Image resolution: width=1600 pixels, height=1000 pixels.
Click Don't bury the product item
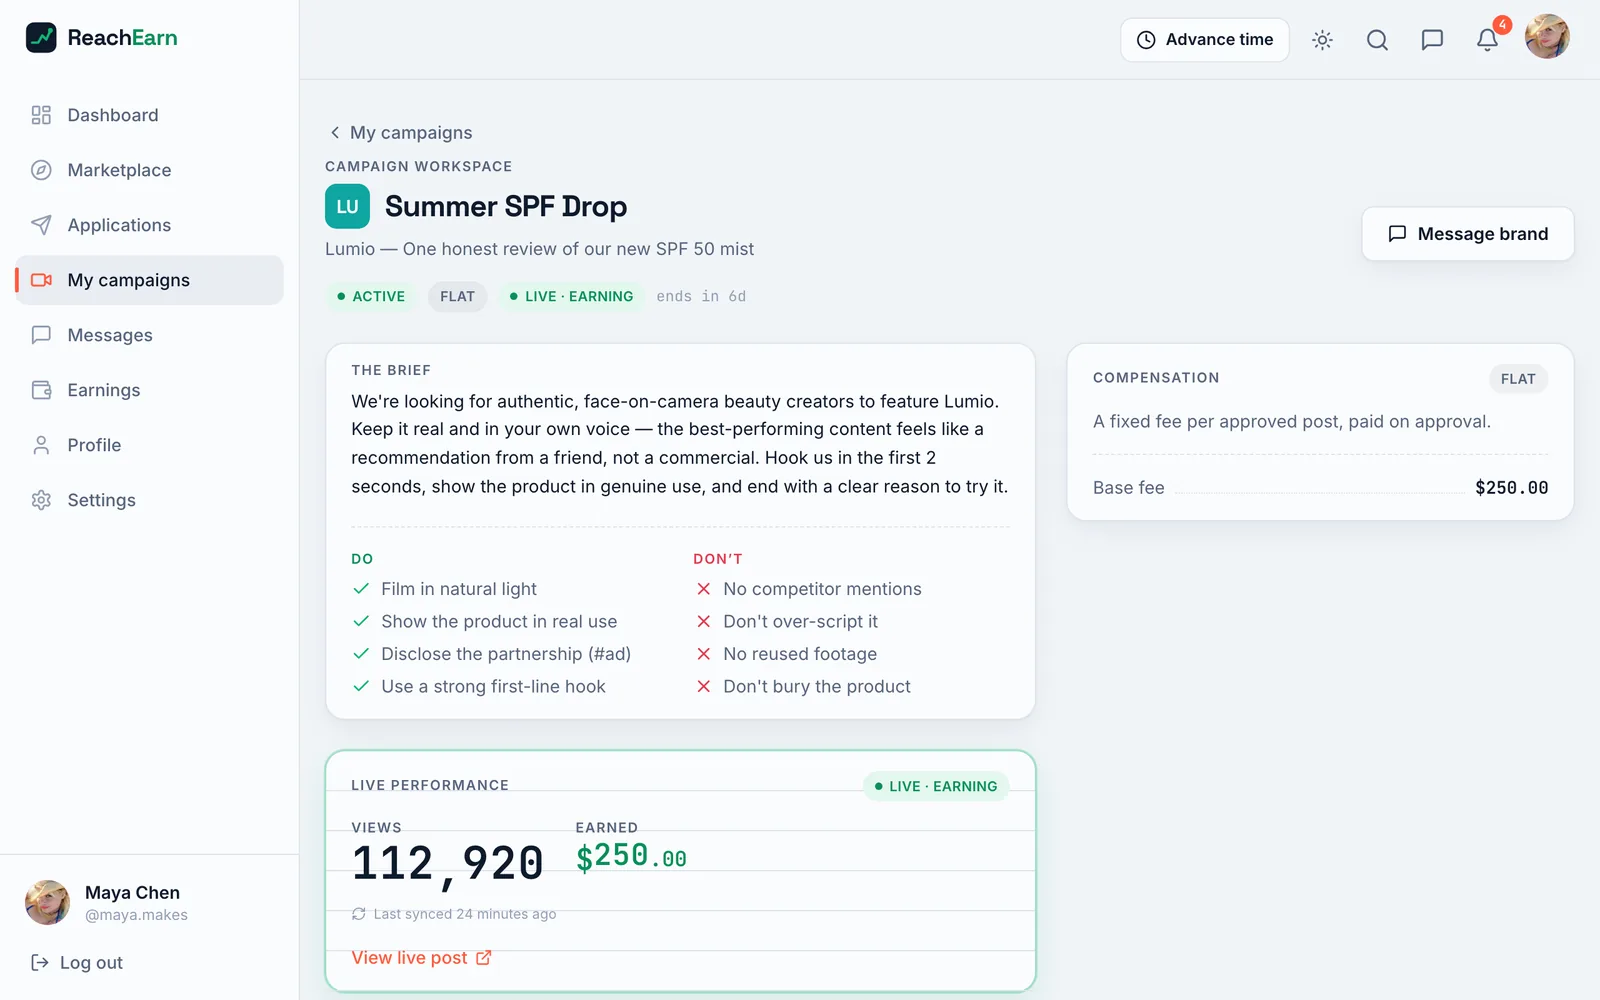pyautogui.click(x=803, y=687)
